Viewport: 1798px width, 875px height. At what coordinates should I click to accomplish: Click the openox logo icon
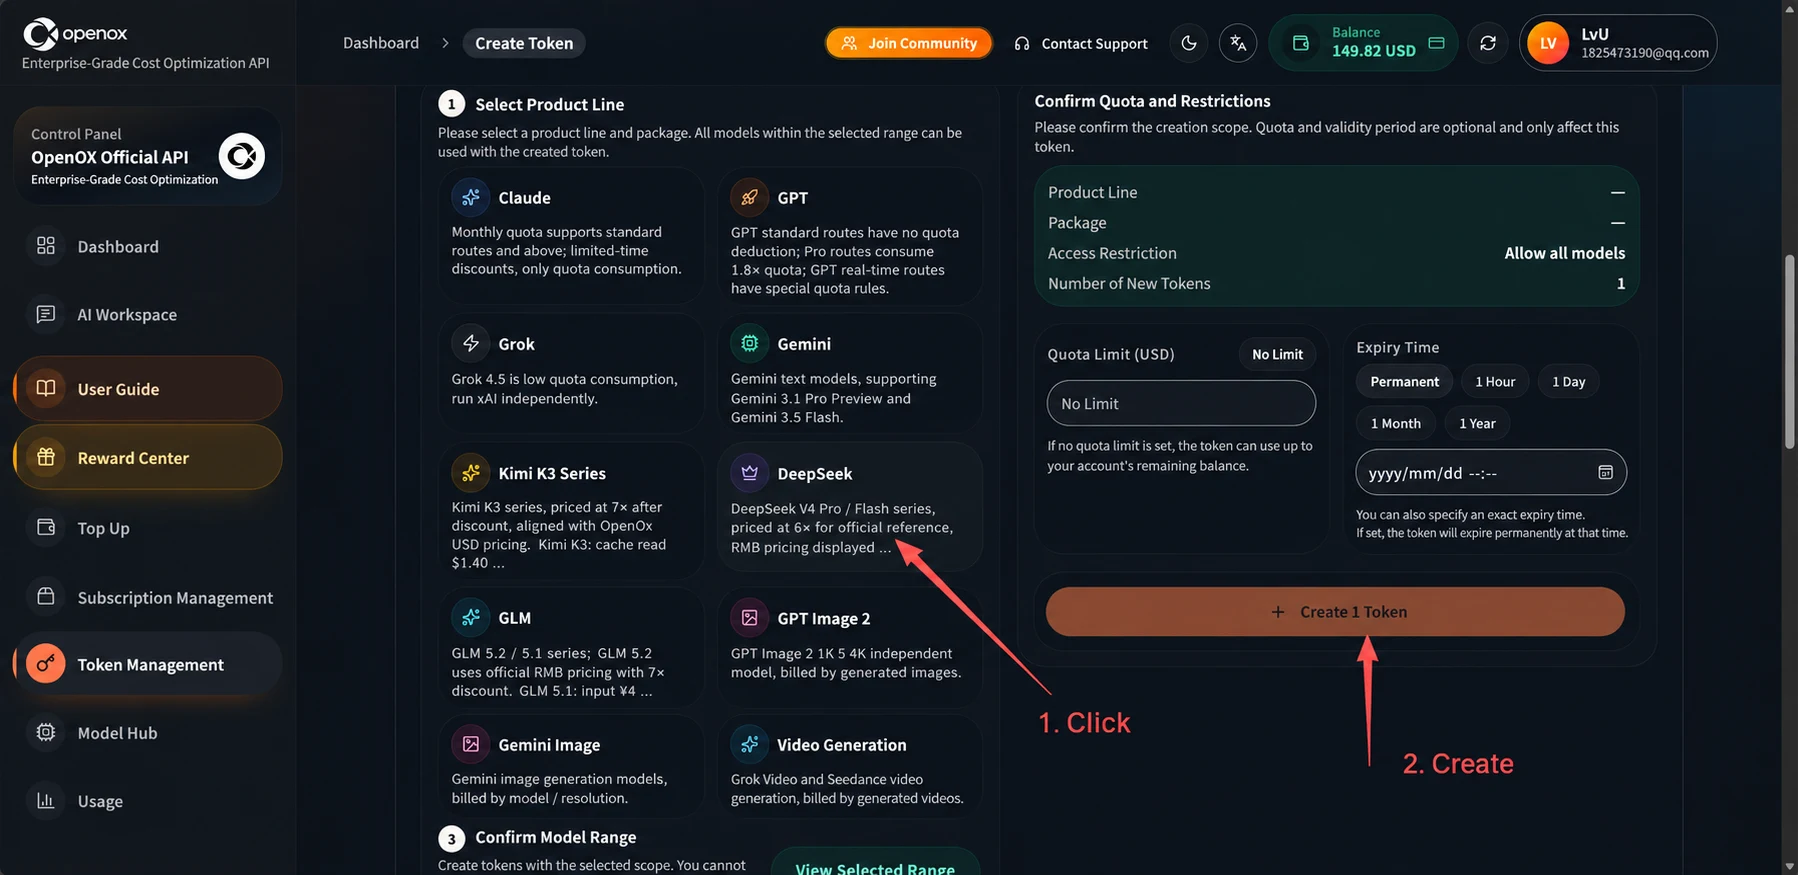41,34
